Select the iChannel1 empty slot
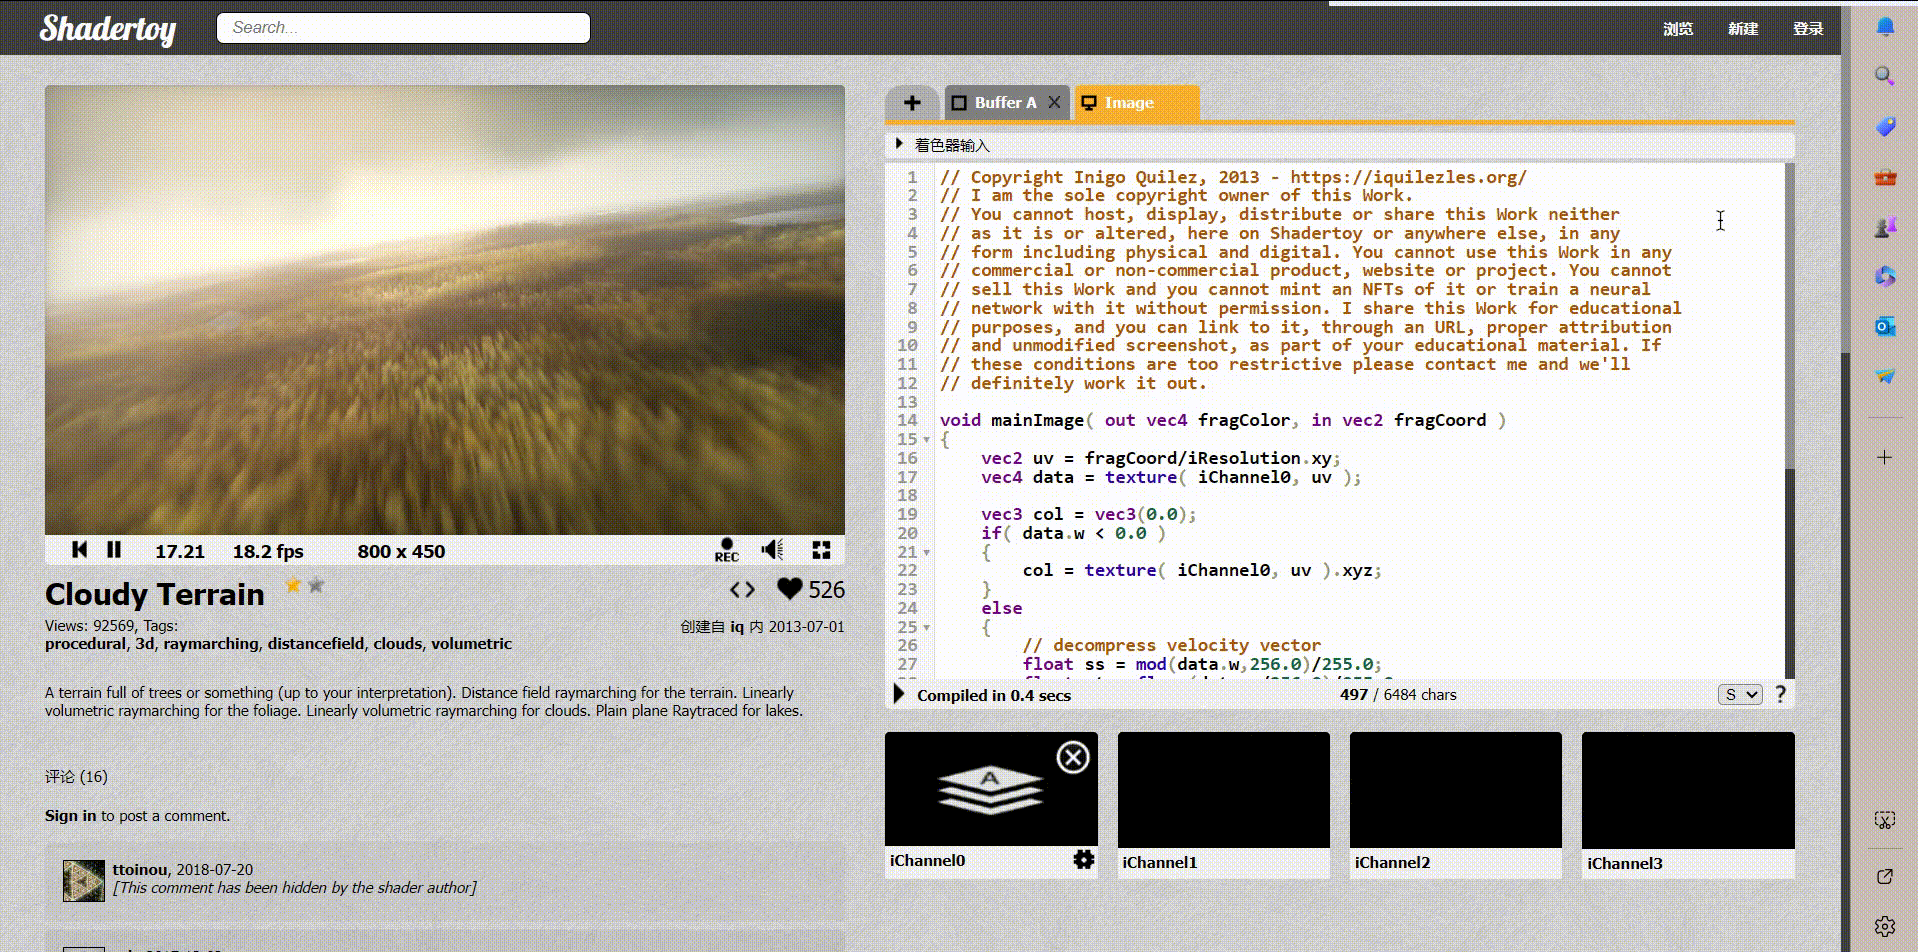This screenshot has width=1918, height=952. click(1224, 790)
